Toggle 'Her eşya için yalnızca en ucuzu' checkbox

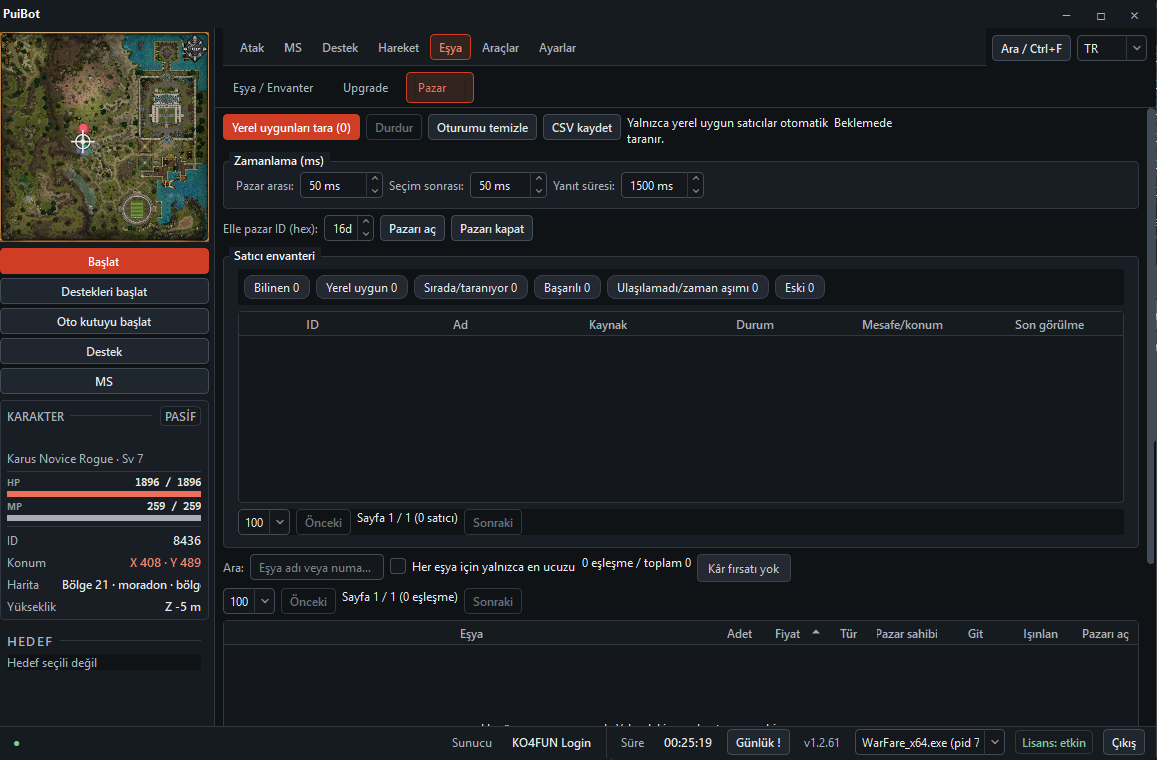tap(398, 567)
